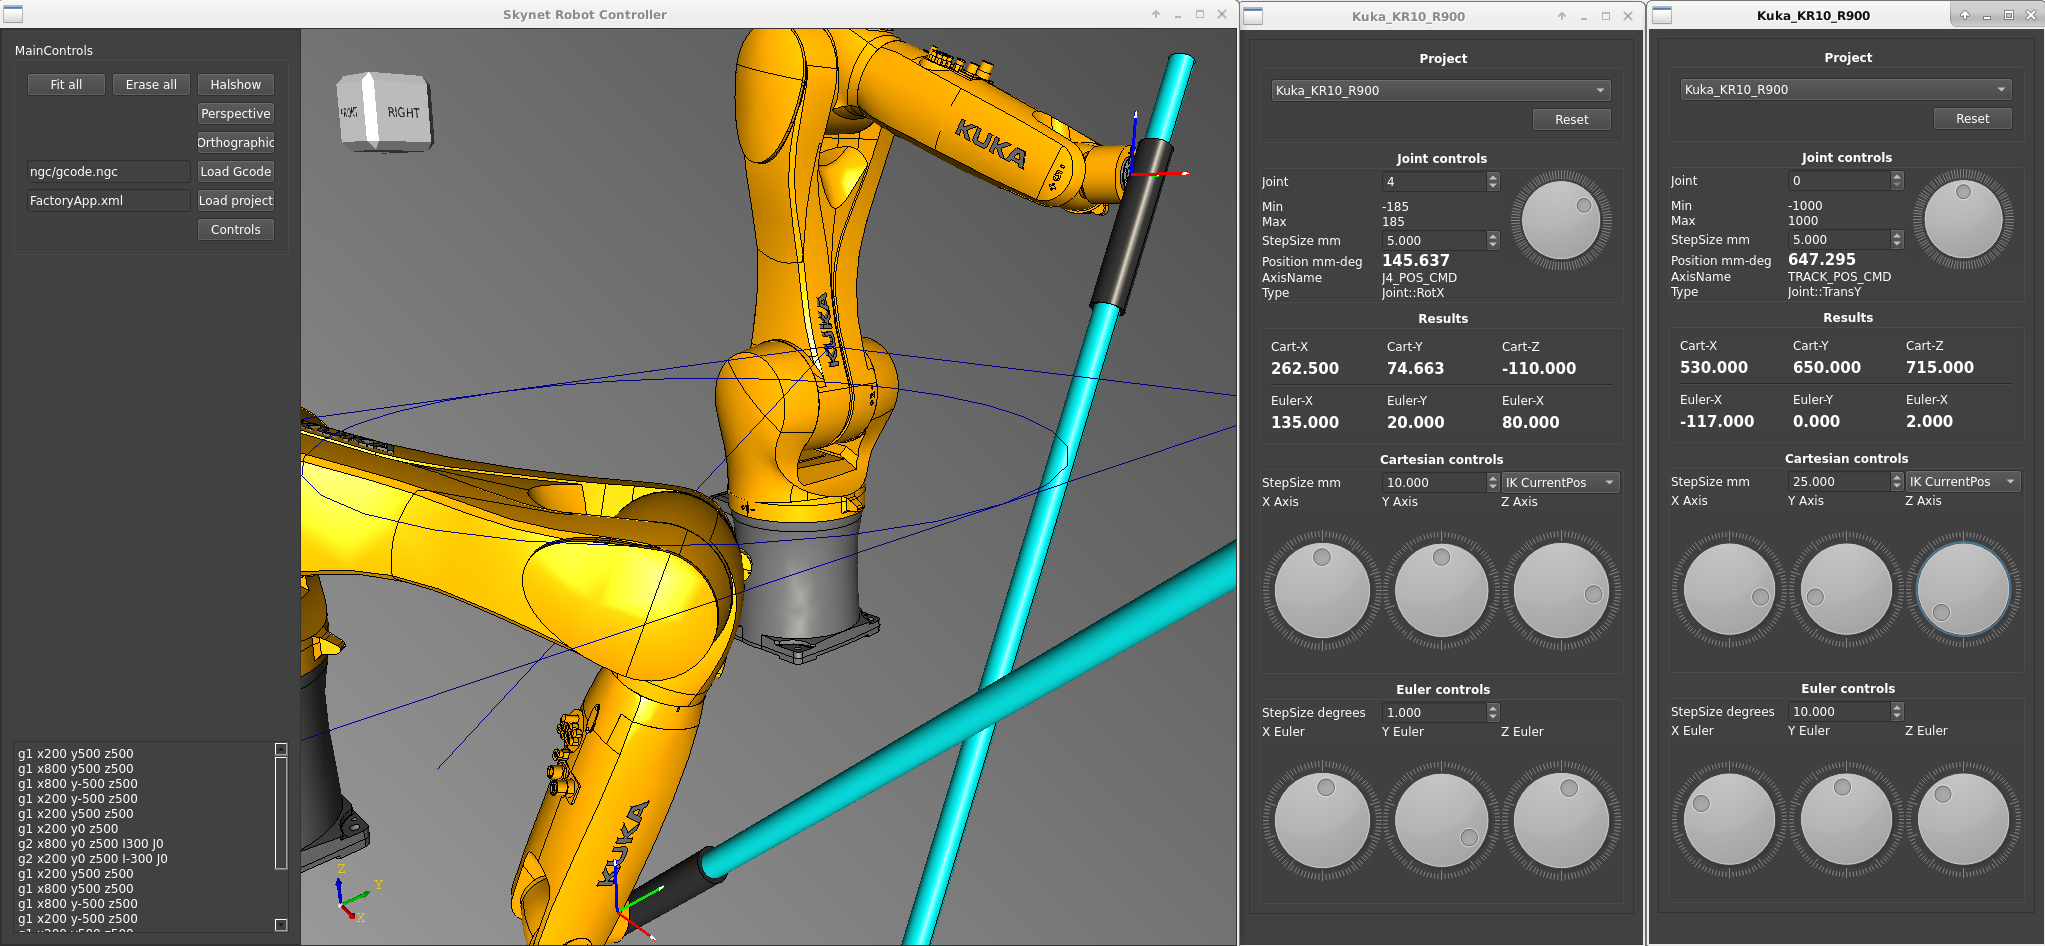Click Euler StepSize 1.000 degrees spinbox
Screen dimensions: 2045x946
click(x=1440, y=713)
